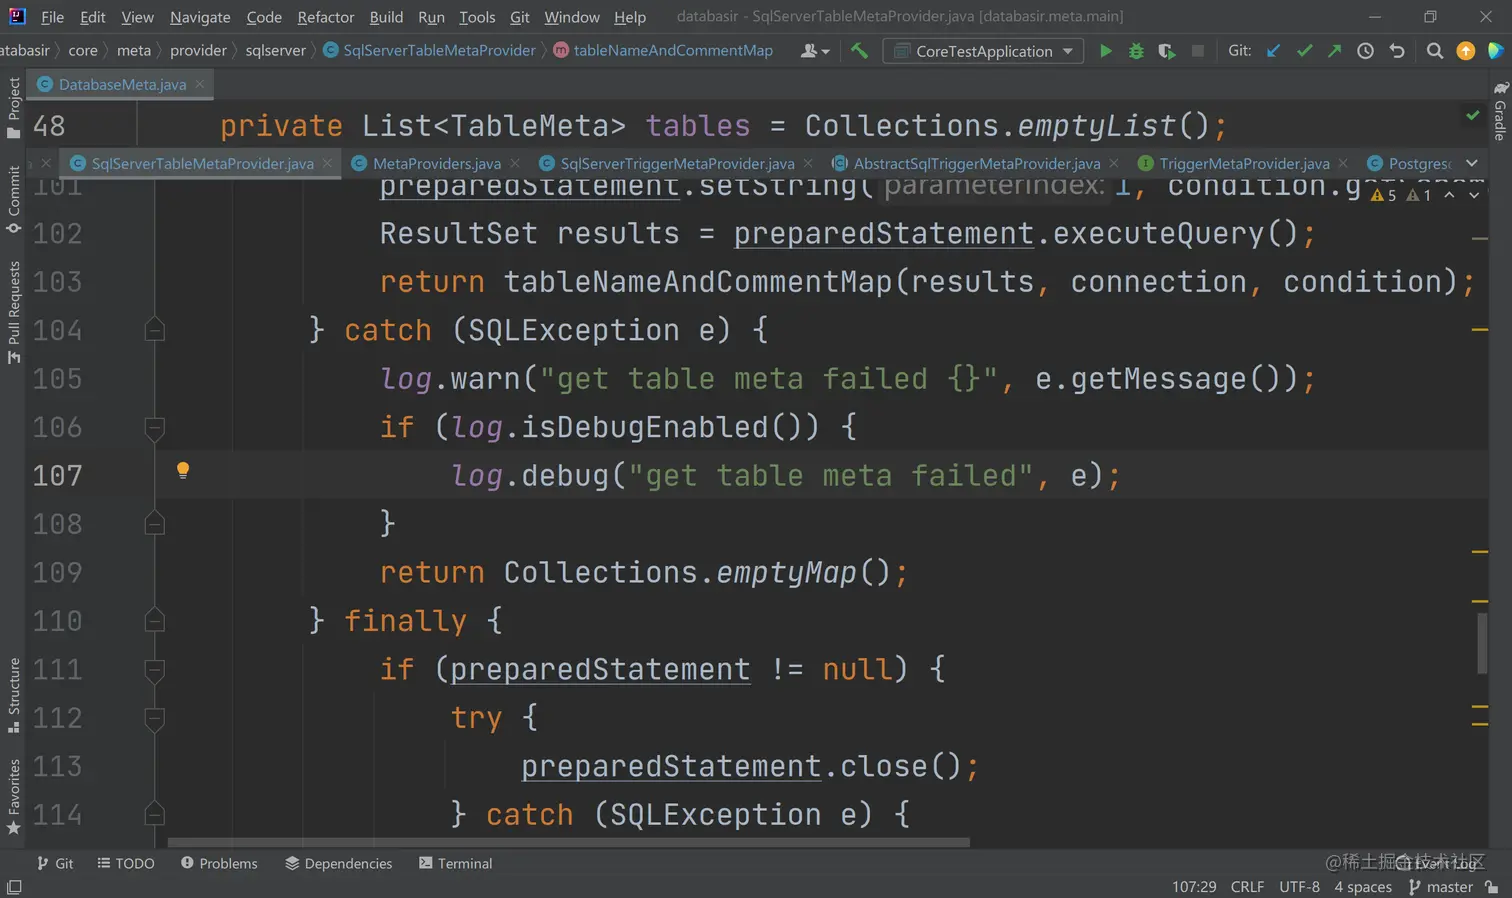Collapse the finally block at line 110
The height and width of the screenshot is (898, 1512).
click(154, 620)
